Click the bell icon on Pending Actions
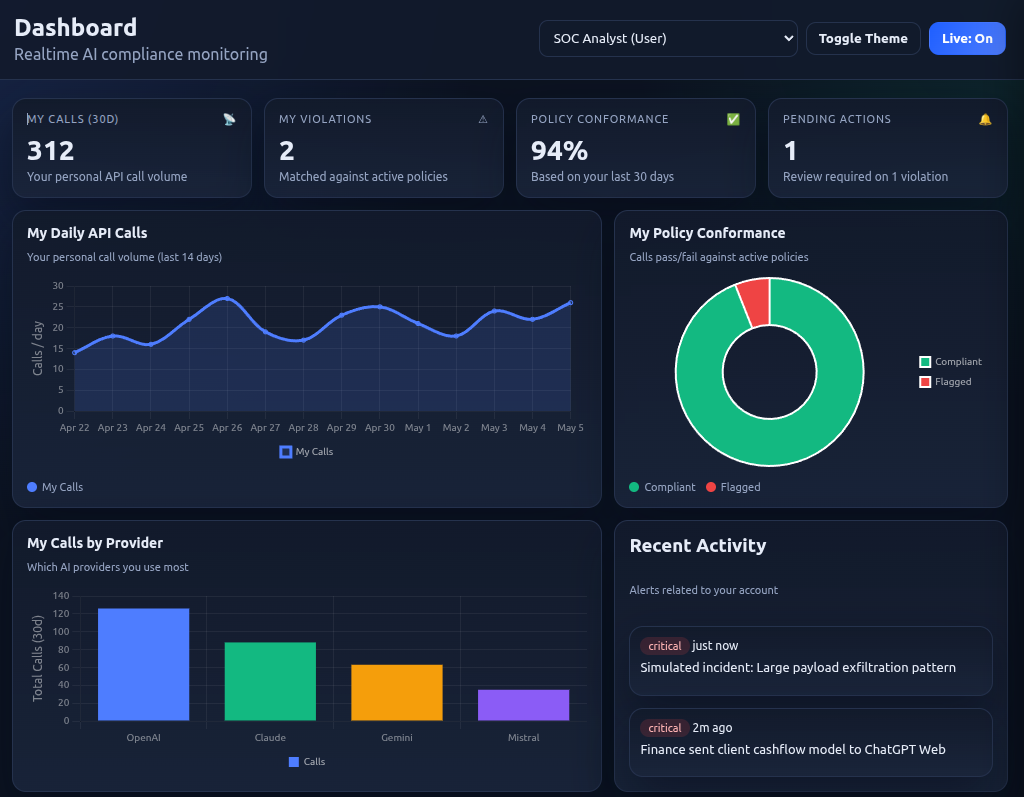Viewport: 1024px width, 797px height. point(985,120)
